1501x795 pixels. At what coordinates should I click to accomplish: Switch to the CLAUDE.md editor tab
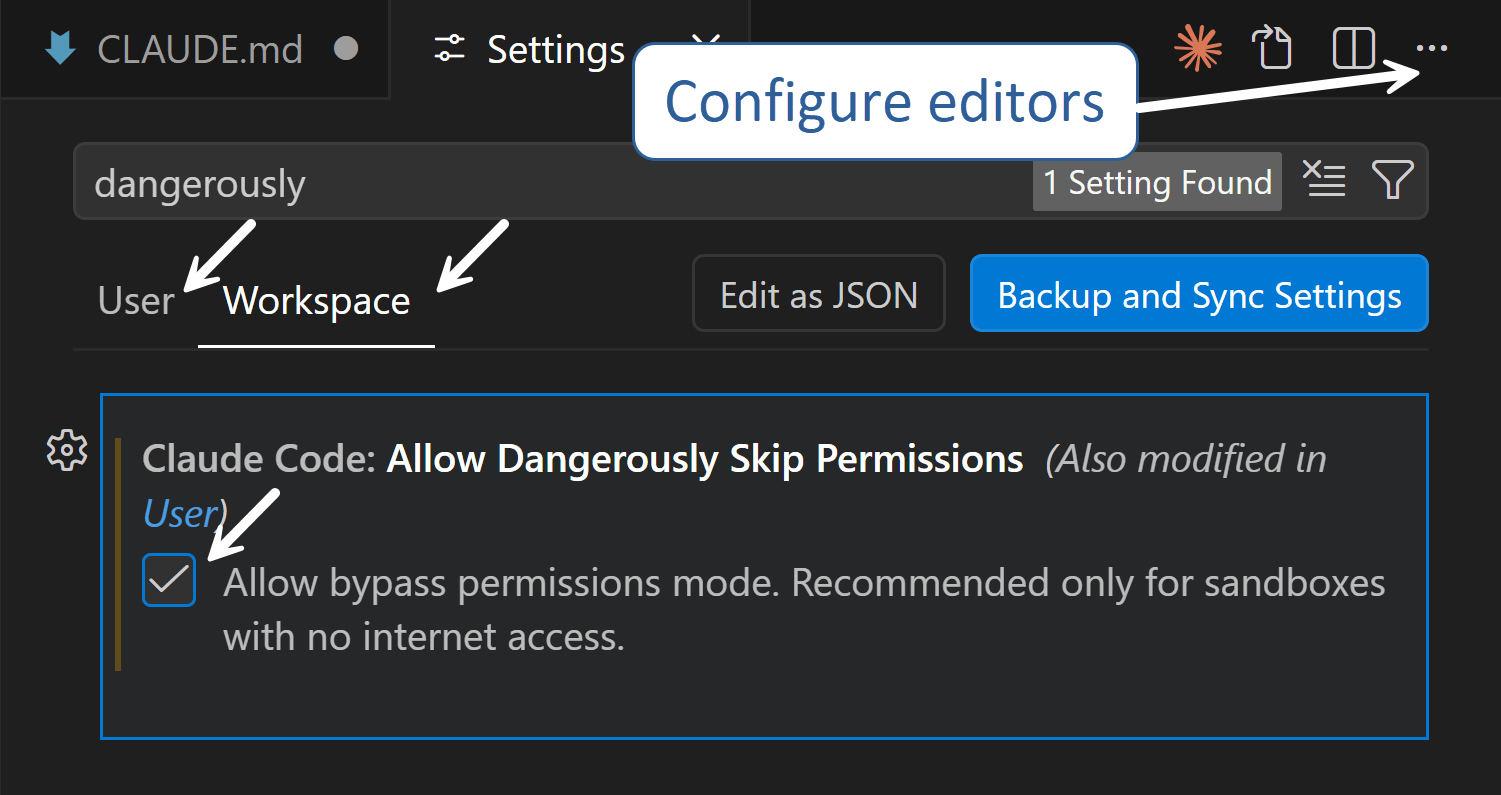coord(195,49)
